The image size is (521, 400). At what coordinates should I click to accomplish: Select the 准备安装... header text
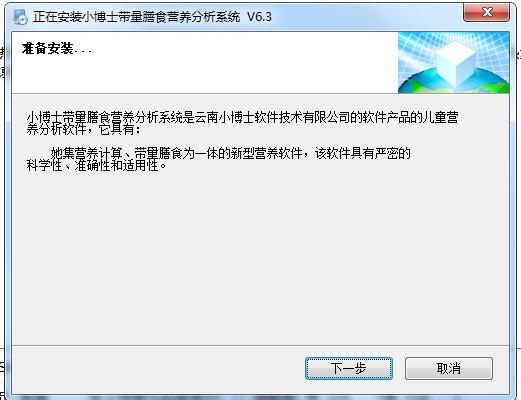(56, 49)
